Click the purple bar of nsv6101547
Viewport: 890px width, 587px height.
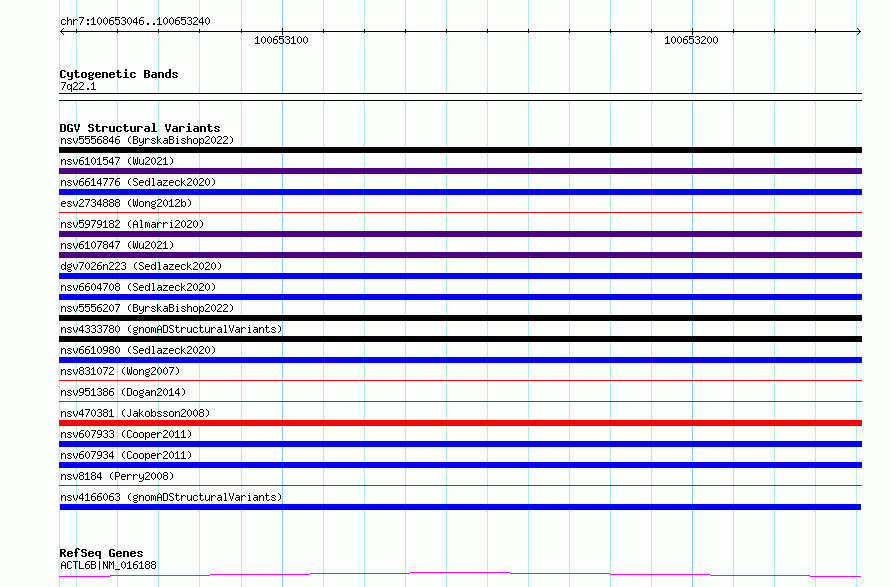point(460,171)
